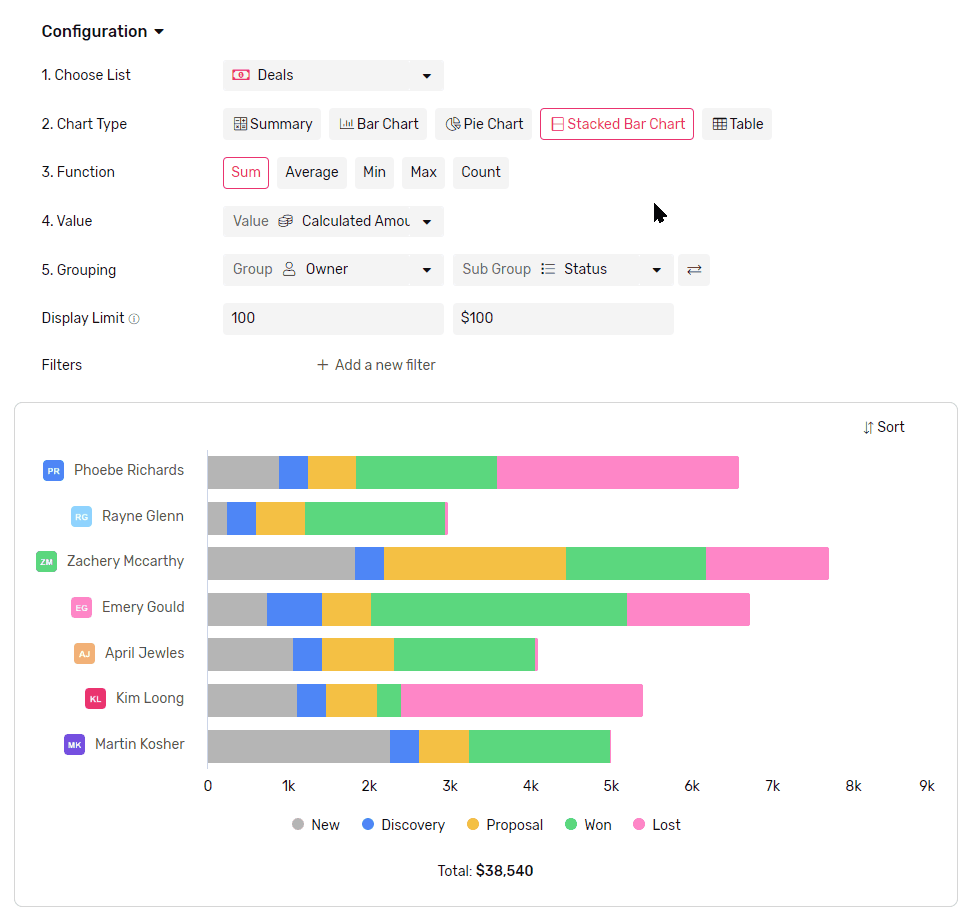Select the Summary chart type
The width and height of the screenshot is (960, 914).
pyautogui.click(x=272, y=124)
